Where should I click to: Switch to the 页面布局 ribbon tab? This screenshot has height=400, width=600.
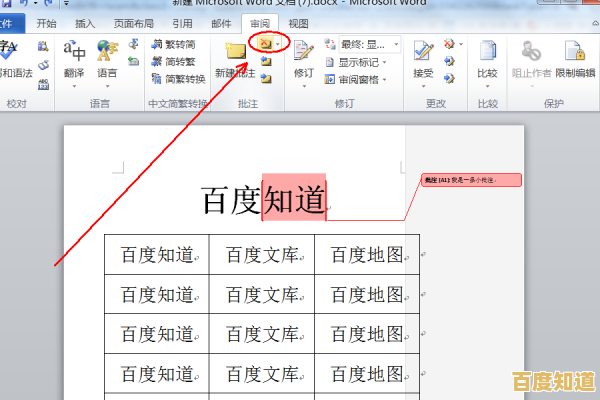pyautogui.click(x=134, y=24)
